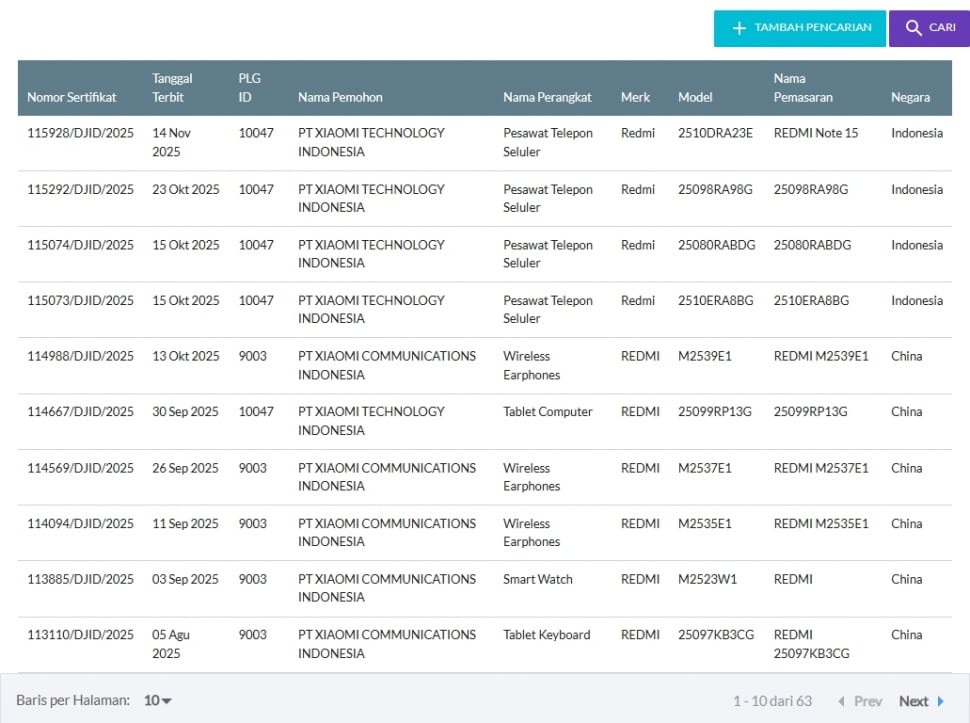The width and height of the screenshot is (970, 723).
Task: Click the Nama Perangkat column header
Action: click(547, 97)
